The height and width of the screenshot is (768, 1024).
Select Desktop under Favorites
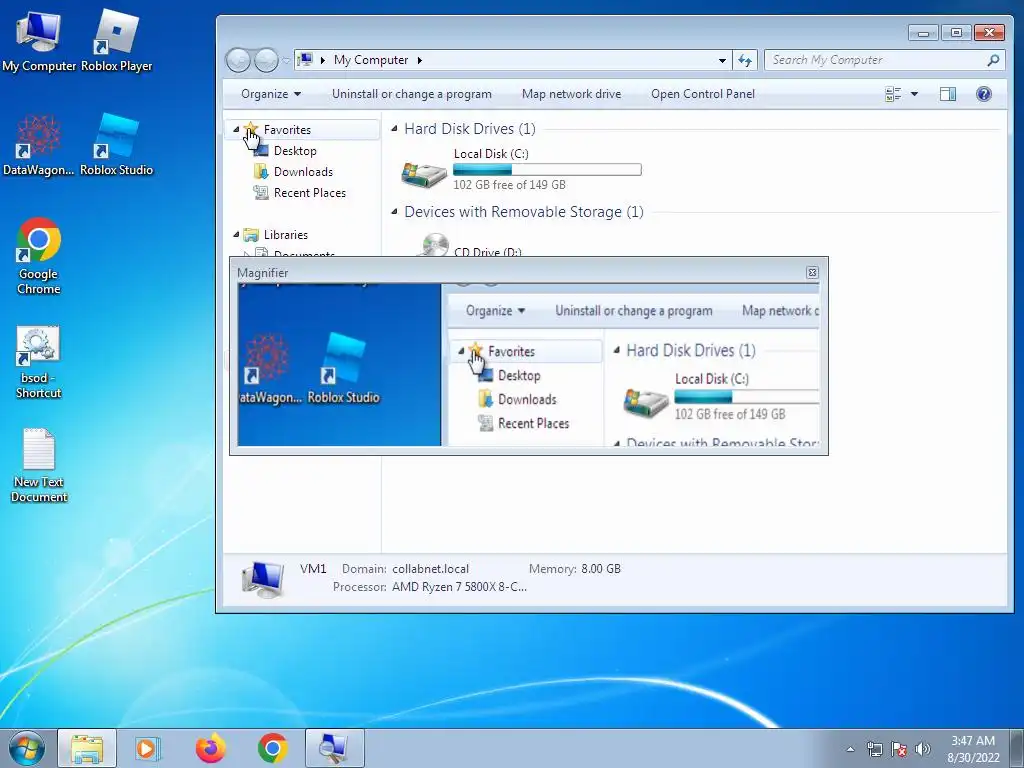[295, 151]
